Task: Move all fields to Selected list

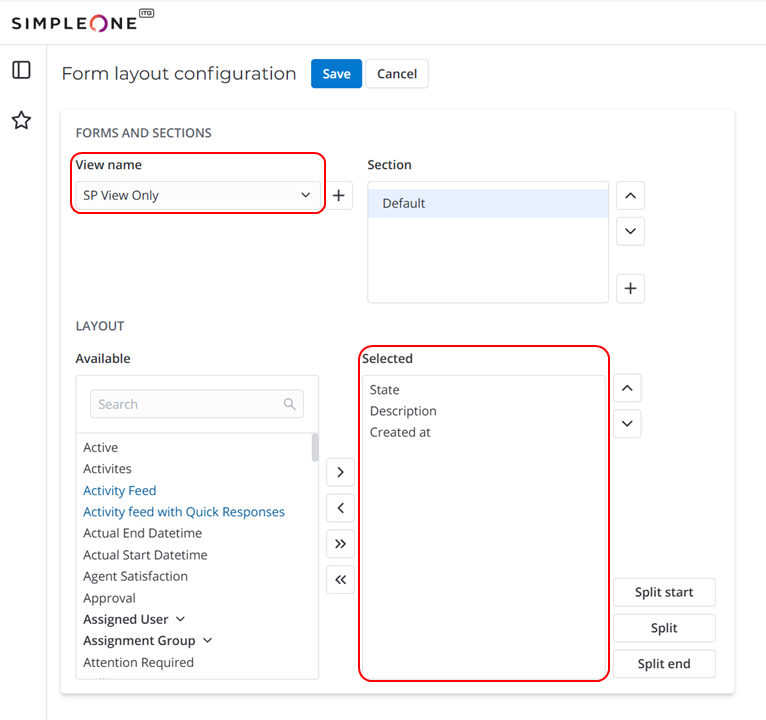Action: click(341, 544)
